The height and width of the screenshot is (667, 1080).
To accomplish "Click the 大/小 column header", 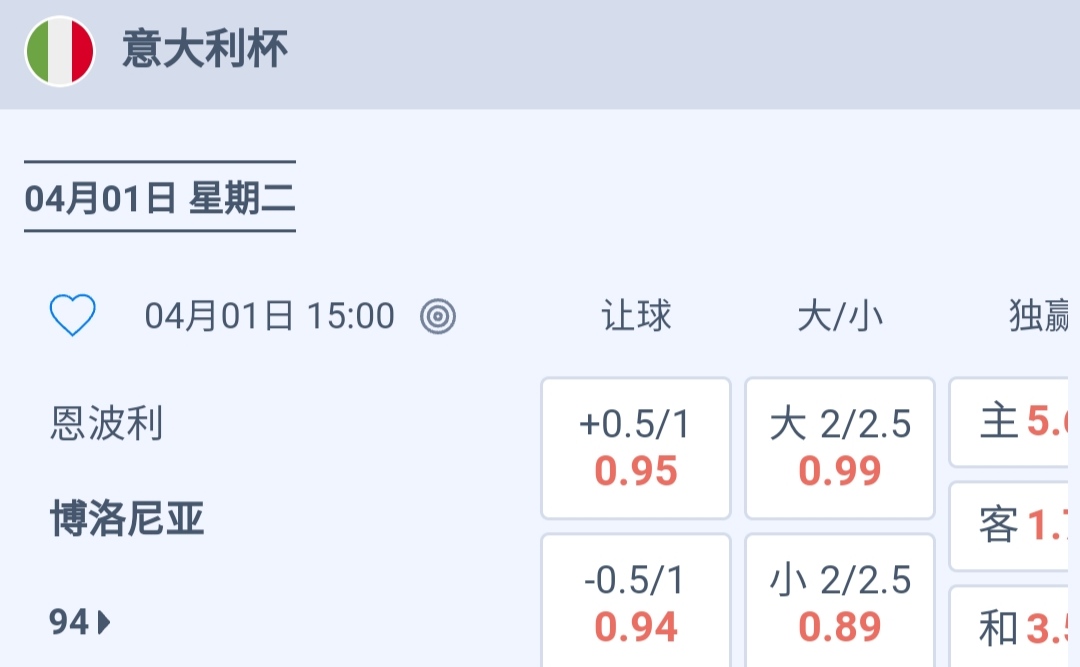I will 840,317.
